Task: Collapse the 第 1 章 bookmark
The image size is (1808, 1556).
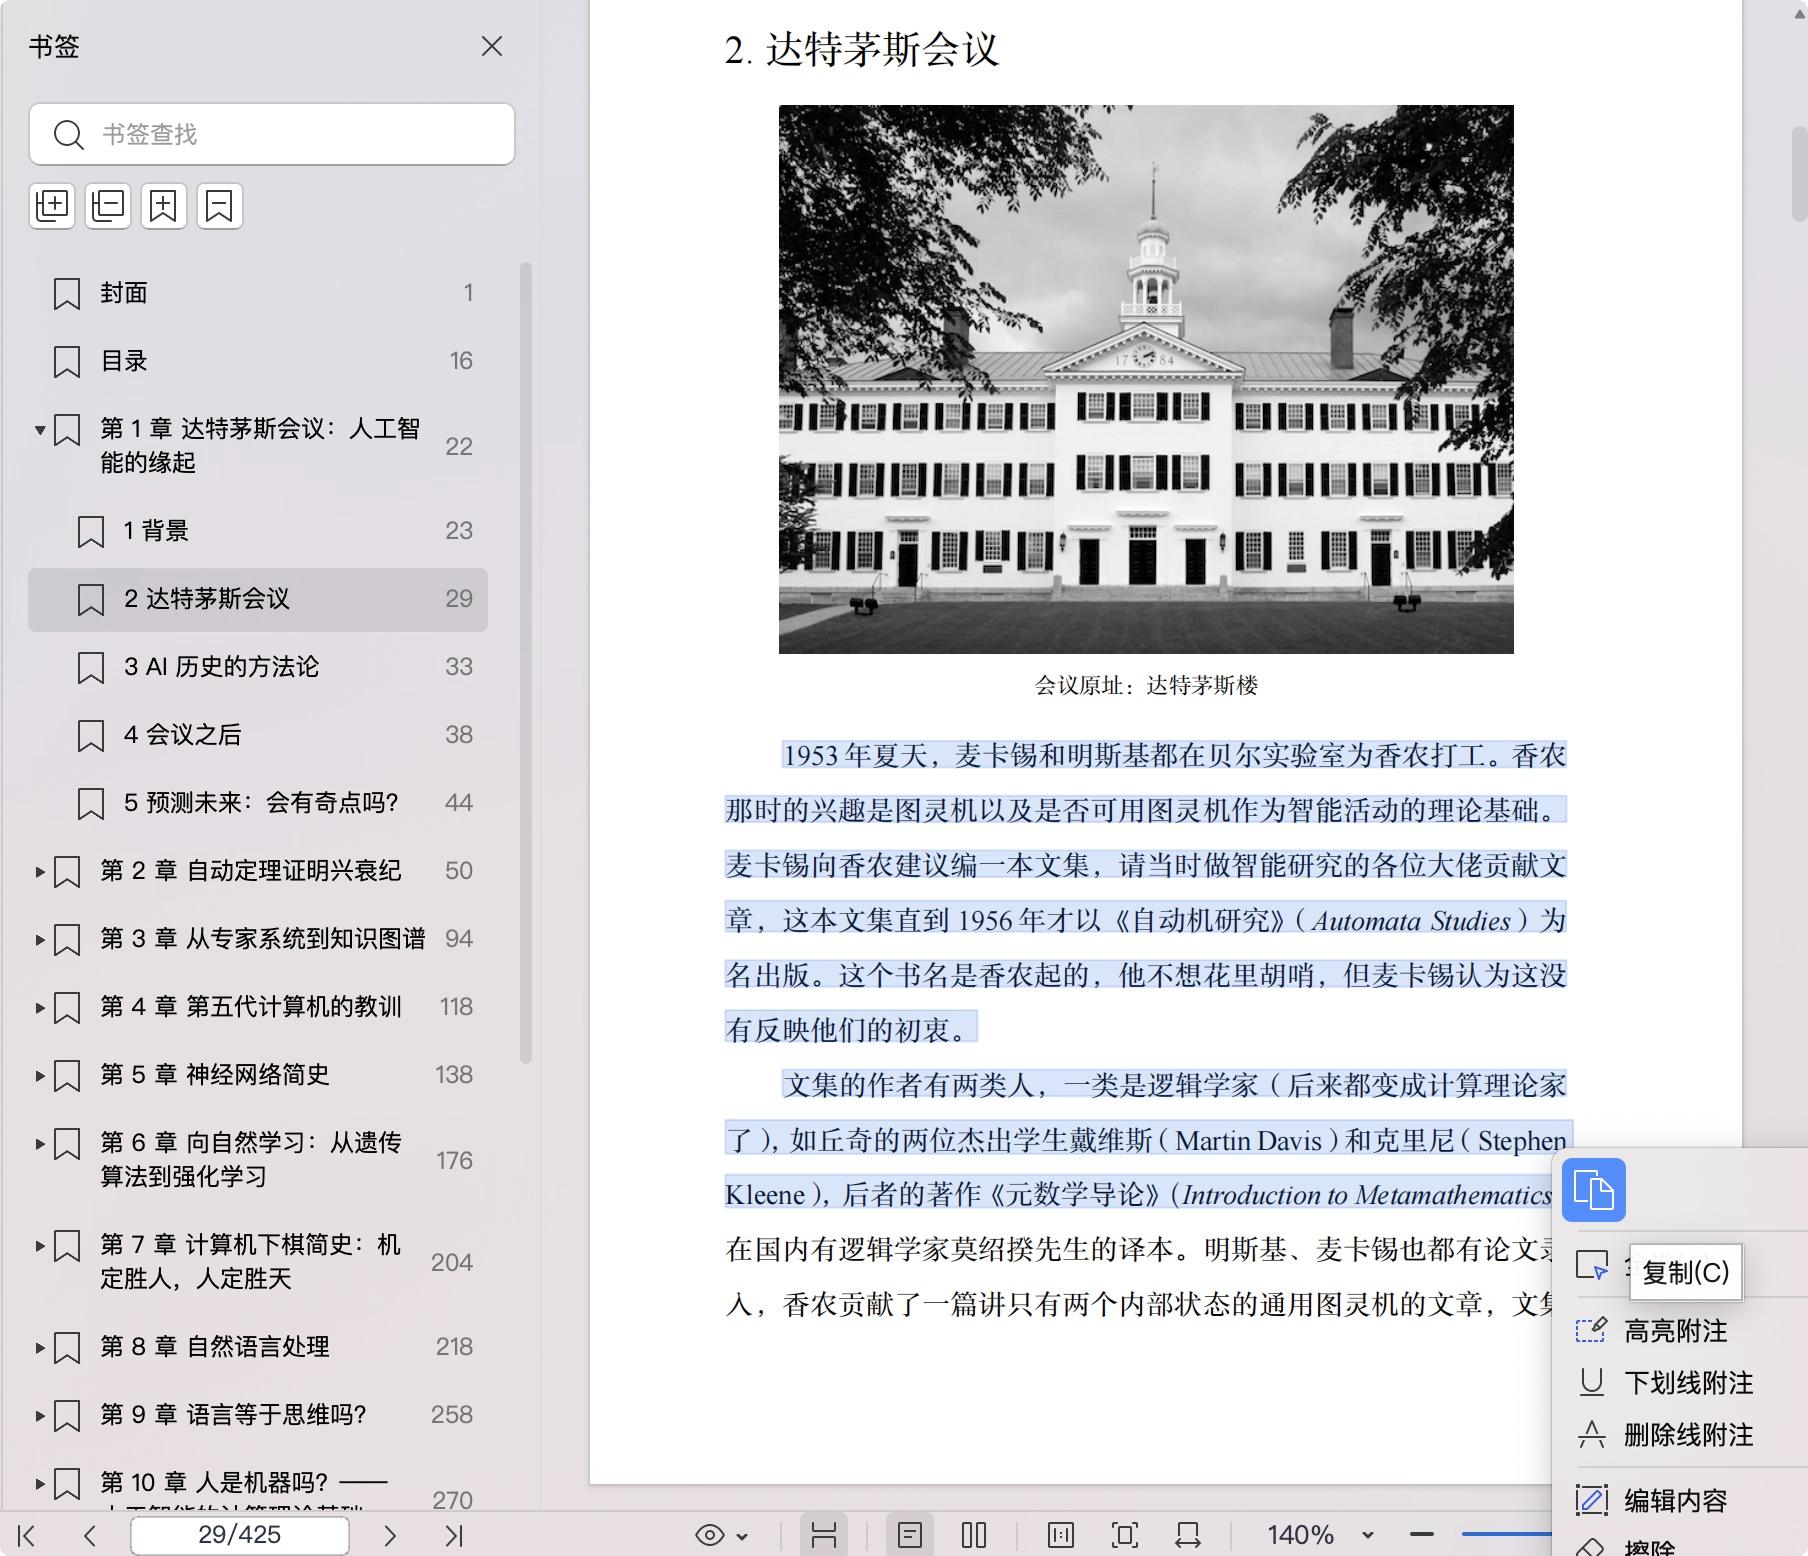Action: pos(40,430)
